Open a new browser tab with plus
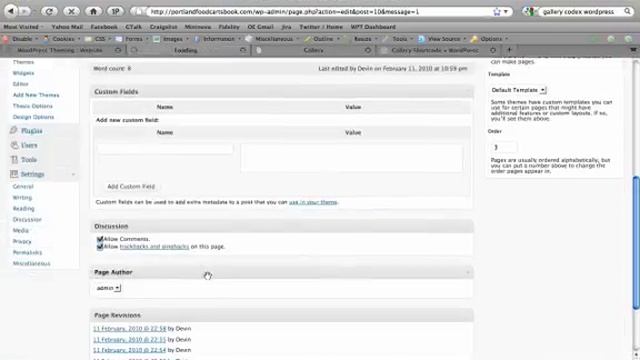 (x=509, y=50)
